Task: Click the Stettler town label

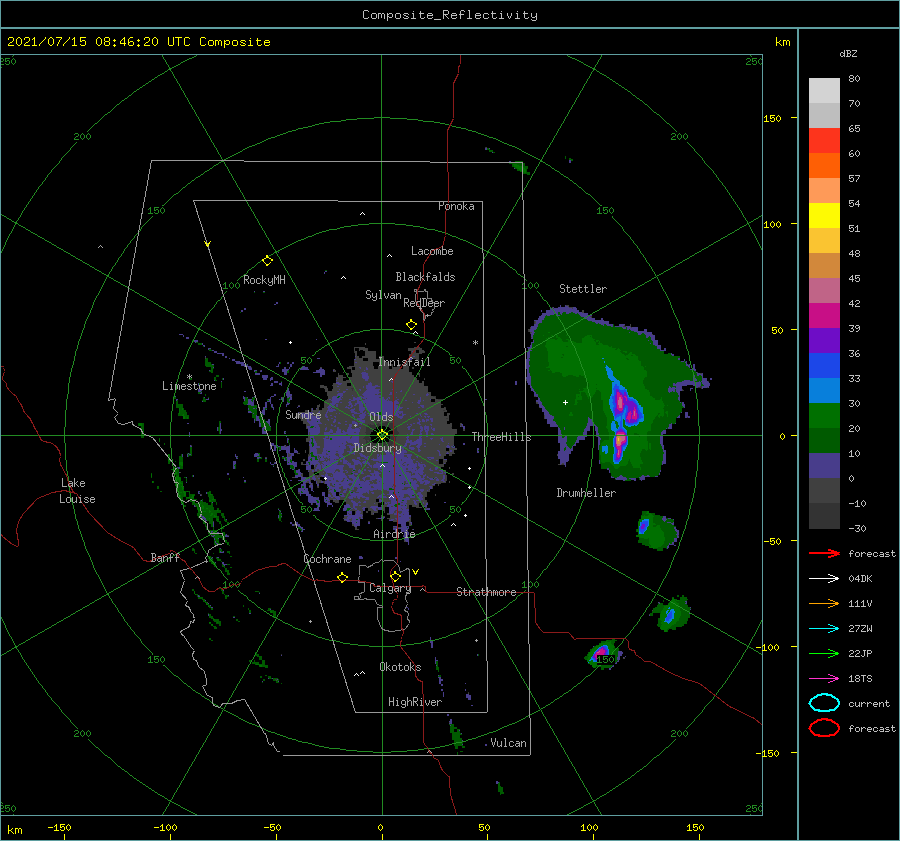Action: (583, 289)
